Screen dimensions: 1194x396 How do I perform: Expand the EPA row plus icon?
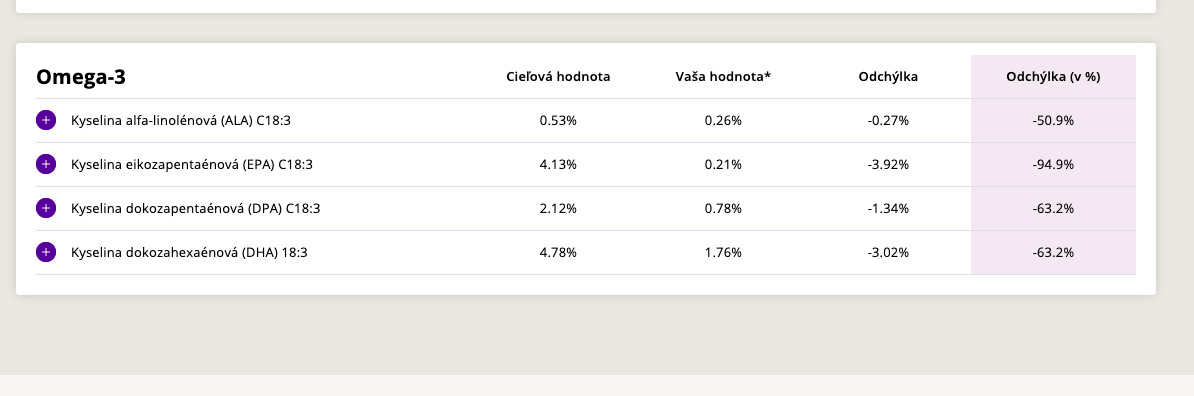point(46,164)
